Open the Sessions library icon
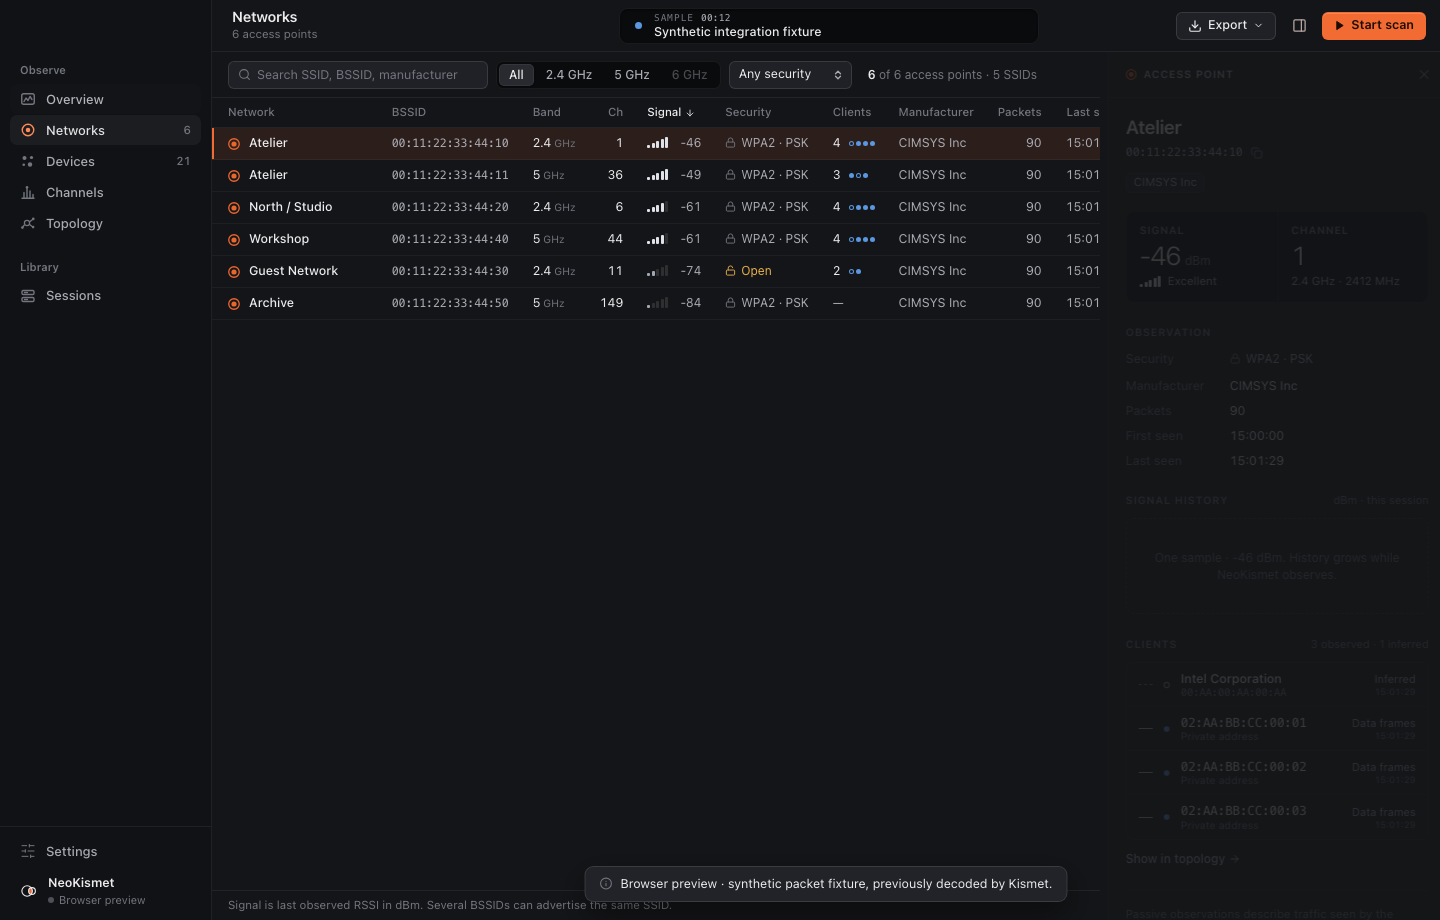 click(28, 295)
